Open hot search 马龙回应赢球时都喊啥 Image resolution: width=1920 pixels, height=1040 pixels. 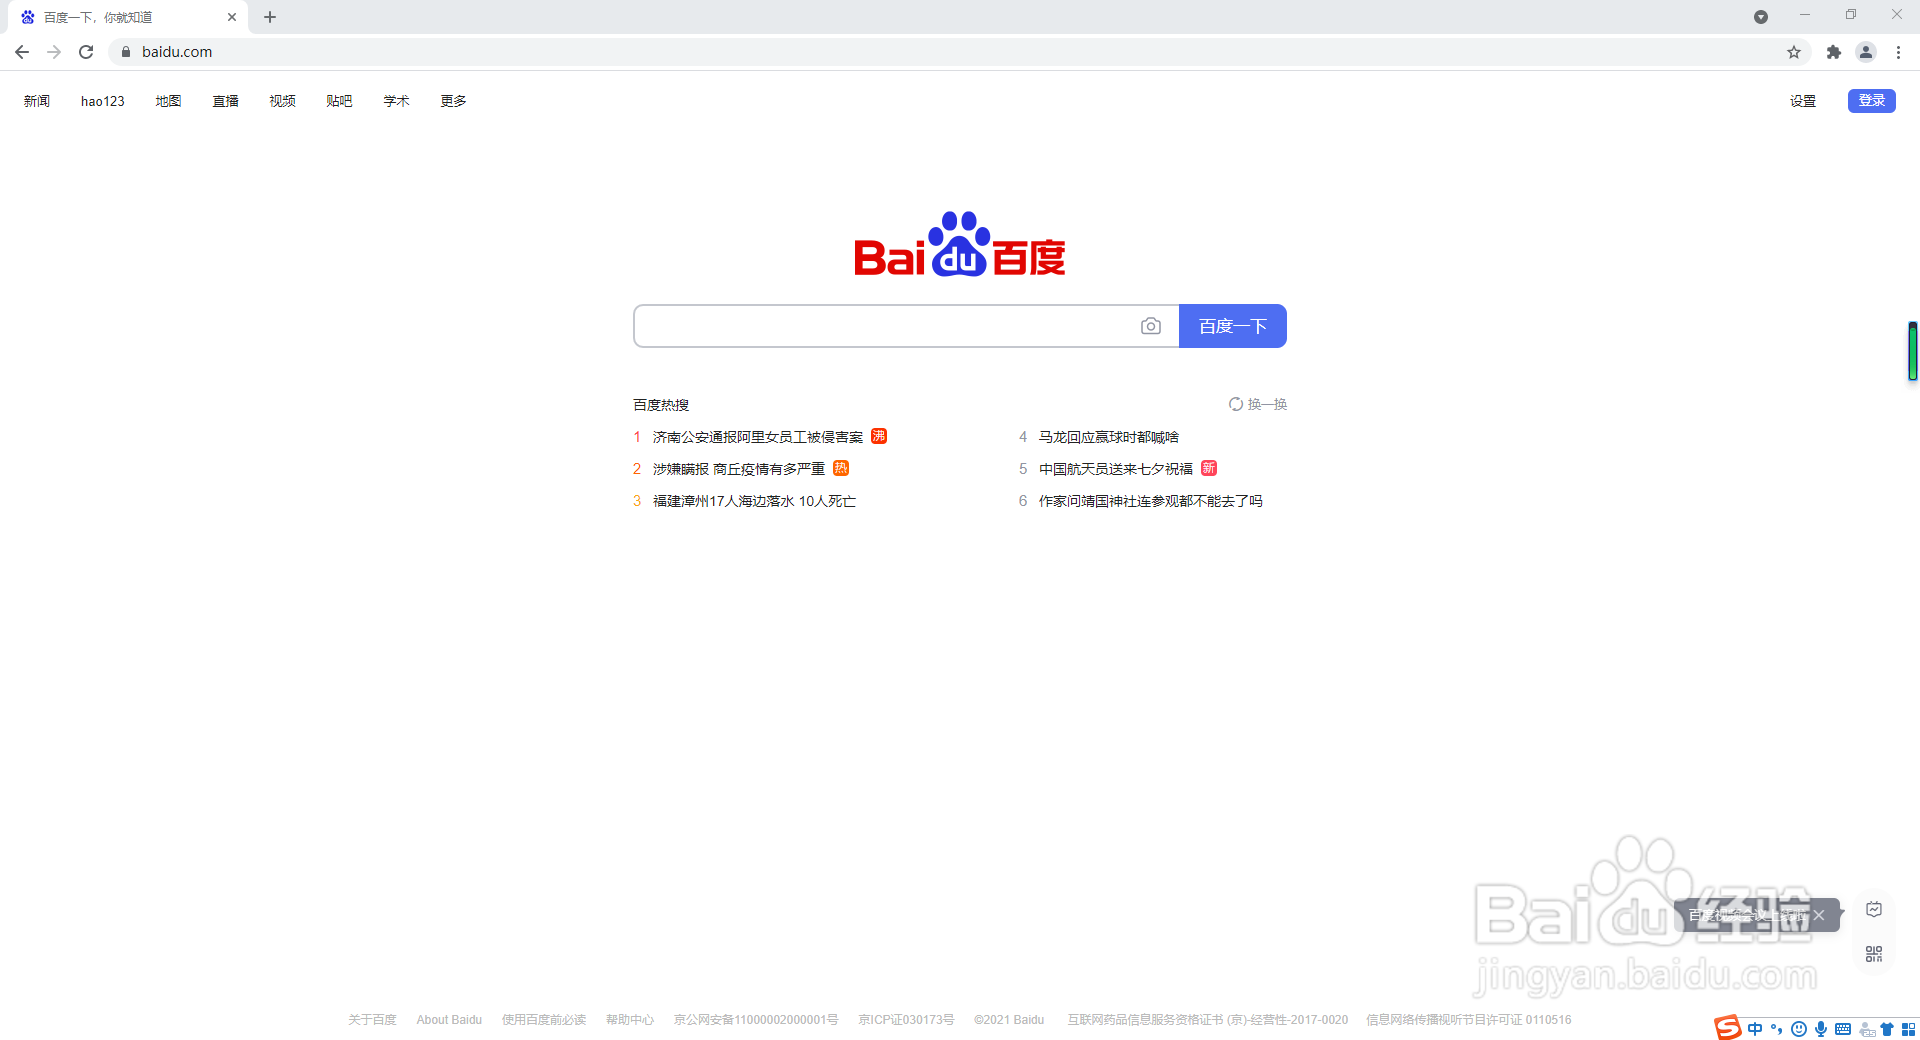(1109, 437)
